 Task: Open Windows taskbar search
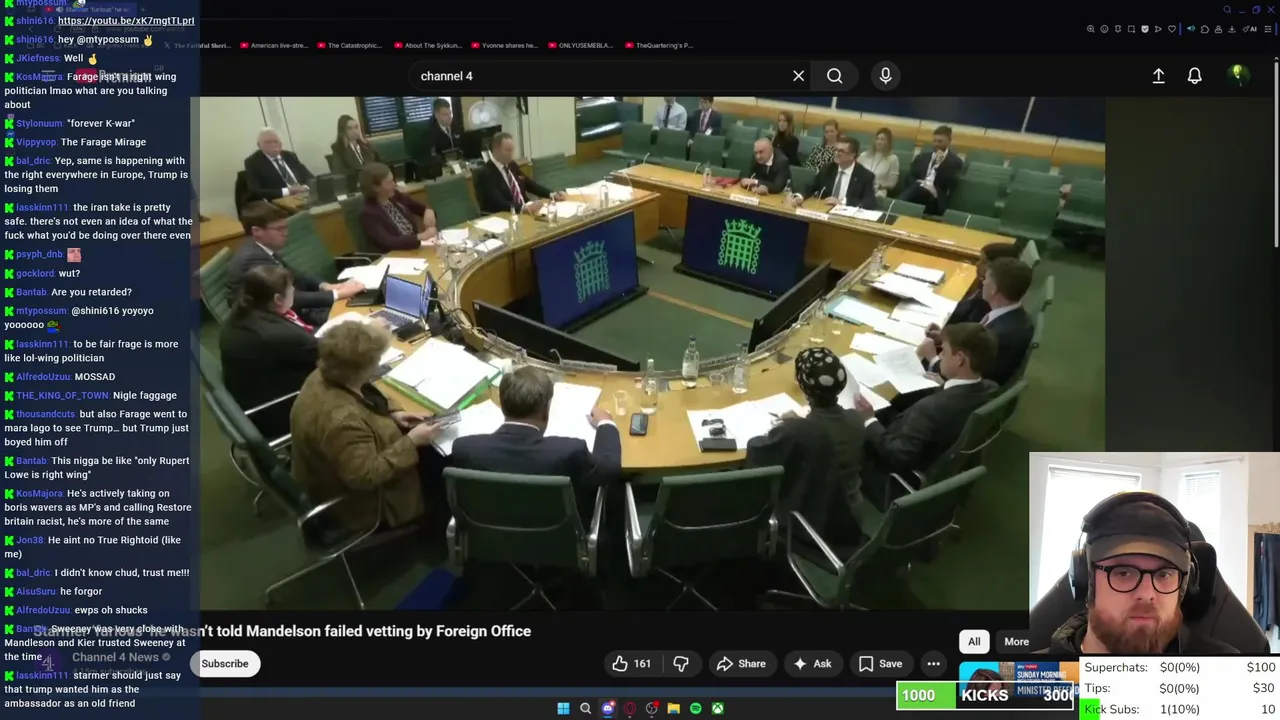coord(585,708)
